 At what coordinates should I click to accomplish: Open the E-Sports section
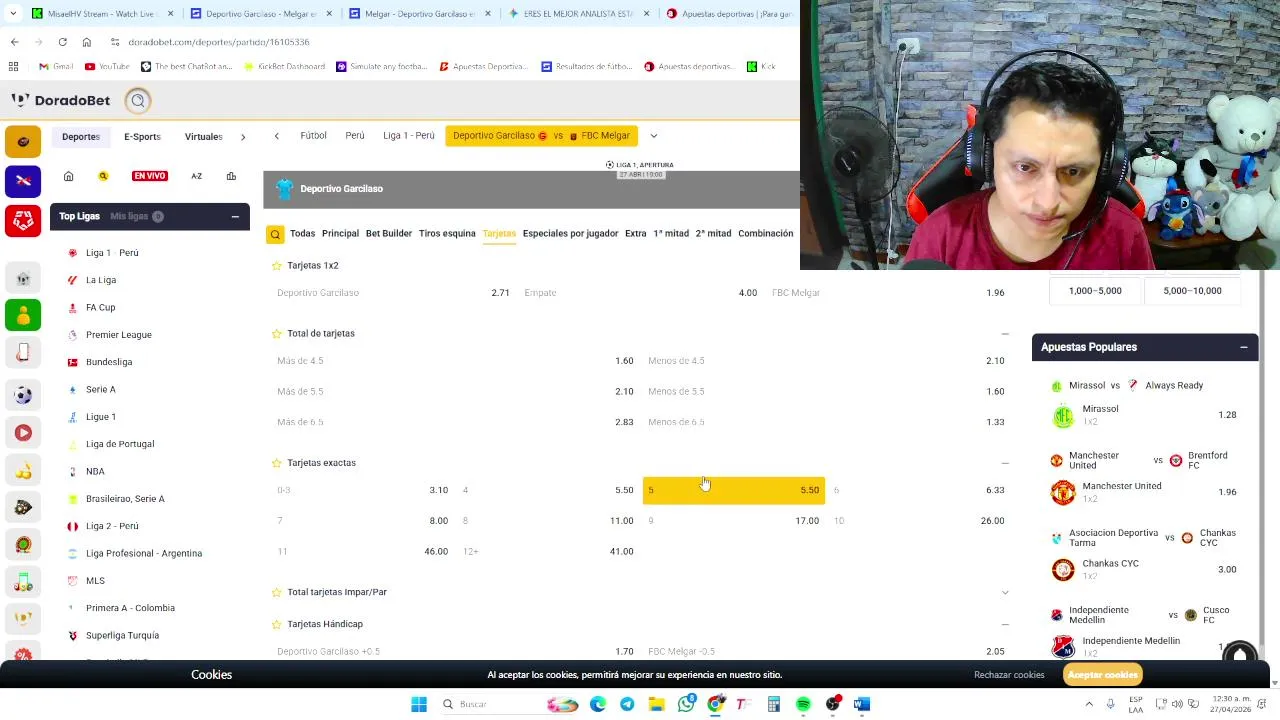tap(142, 137)
